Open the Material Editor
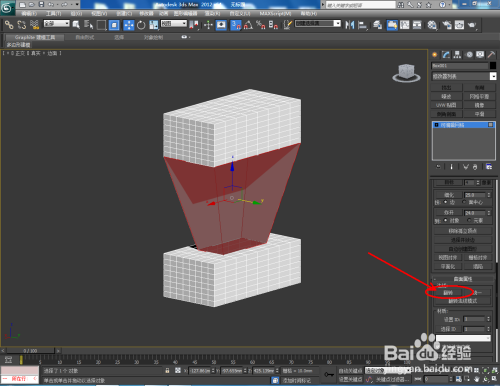This screenshot has width=500, height=386. pyautogui.click(x=432, y=25)
